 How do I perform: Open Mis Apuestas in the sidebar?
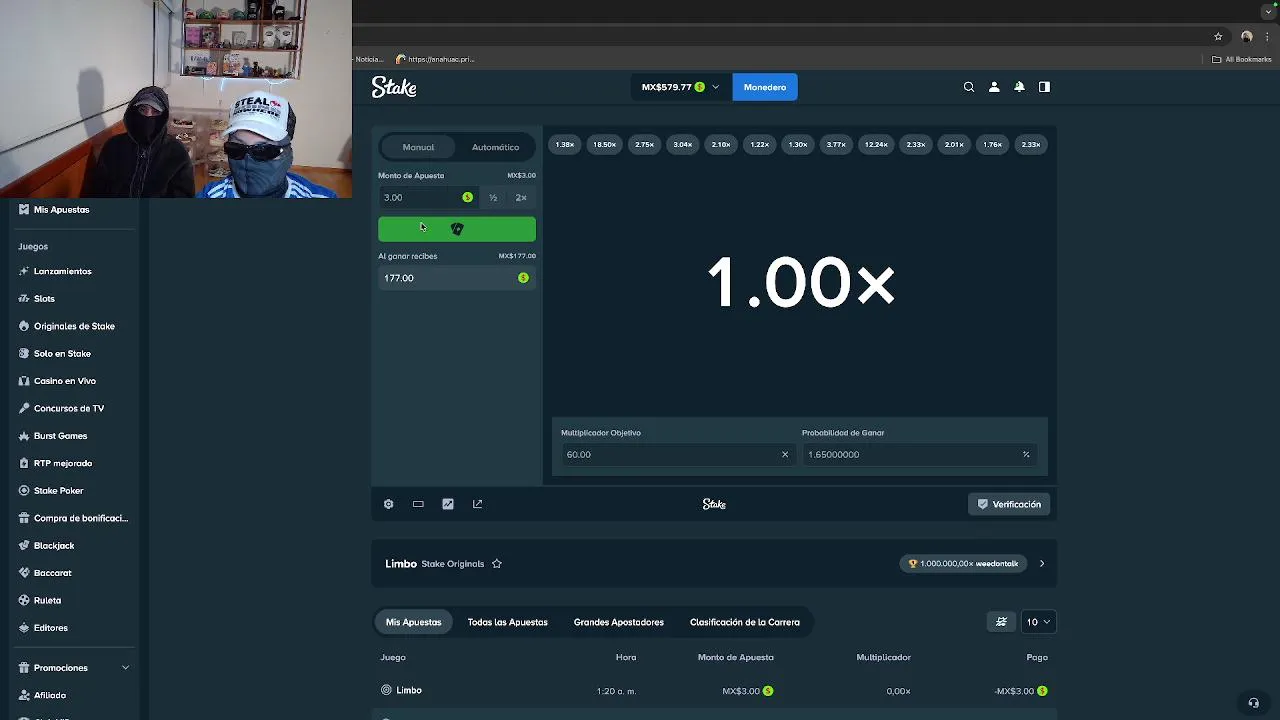(61, 210)
